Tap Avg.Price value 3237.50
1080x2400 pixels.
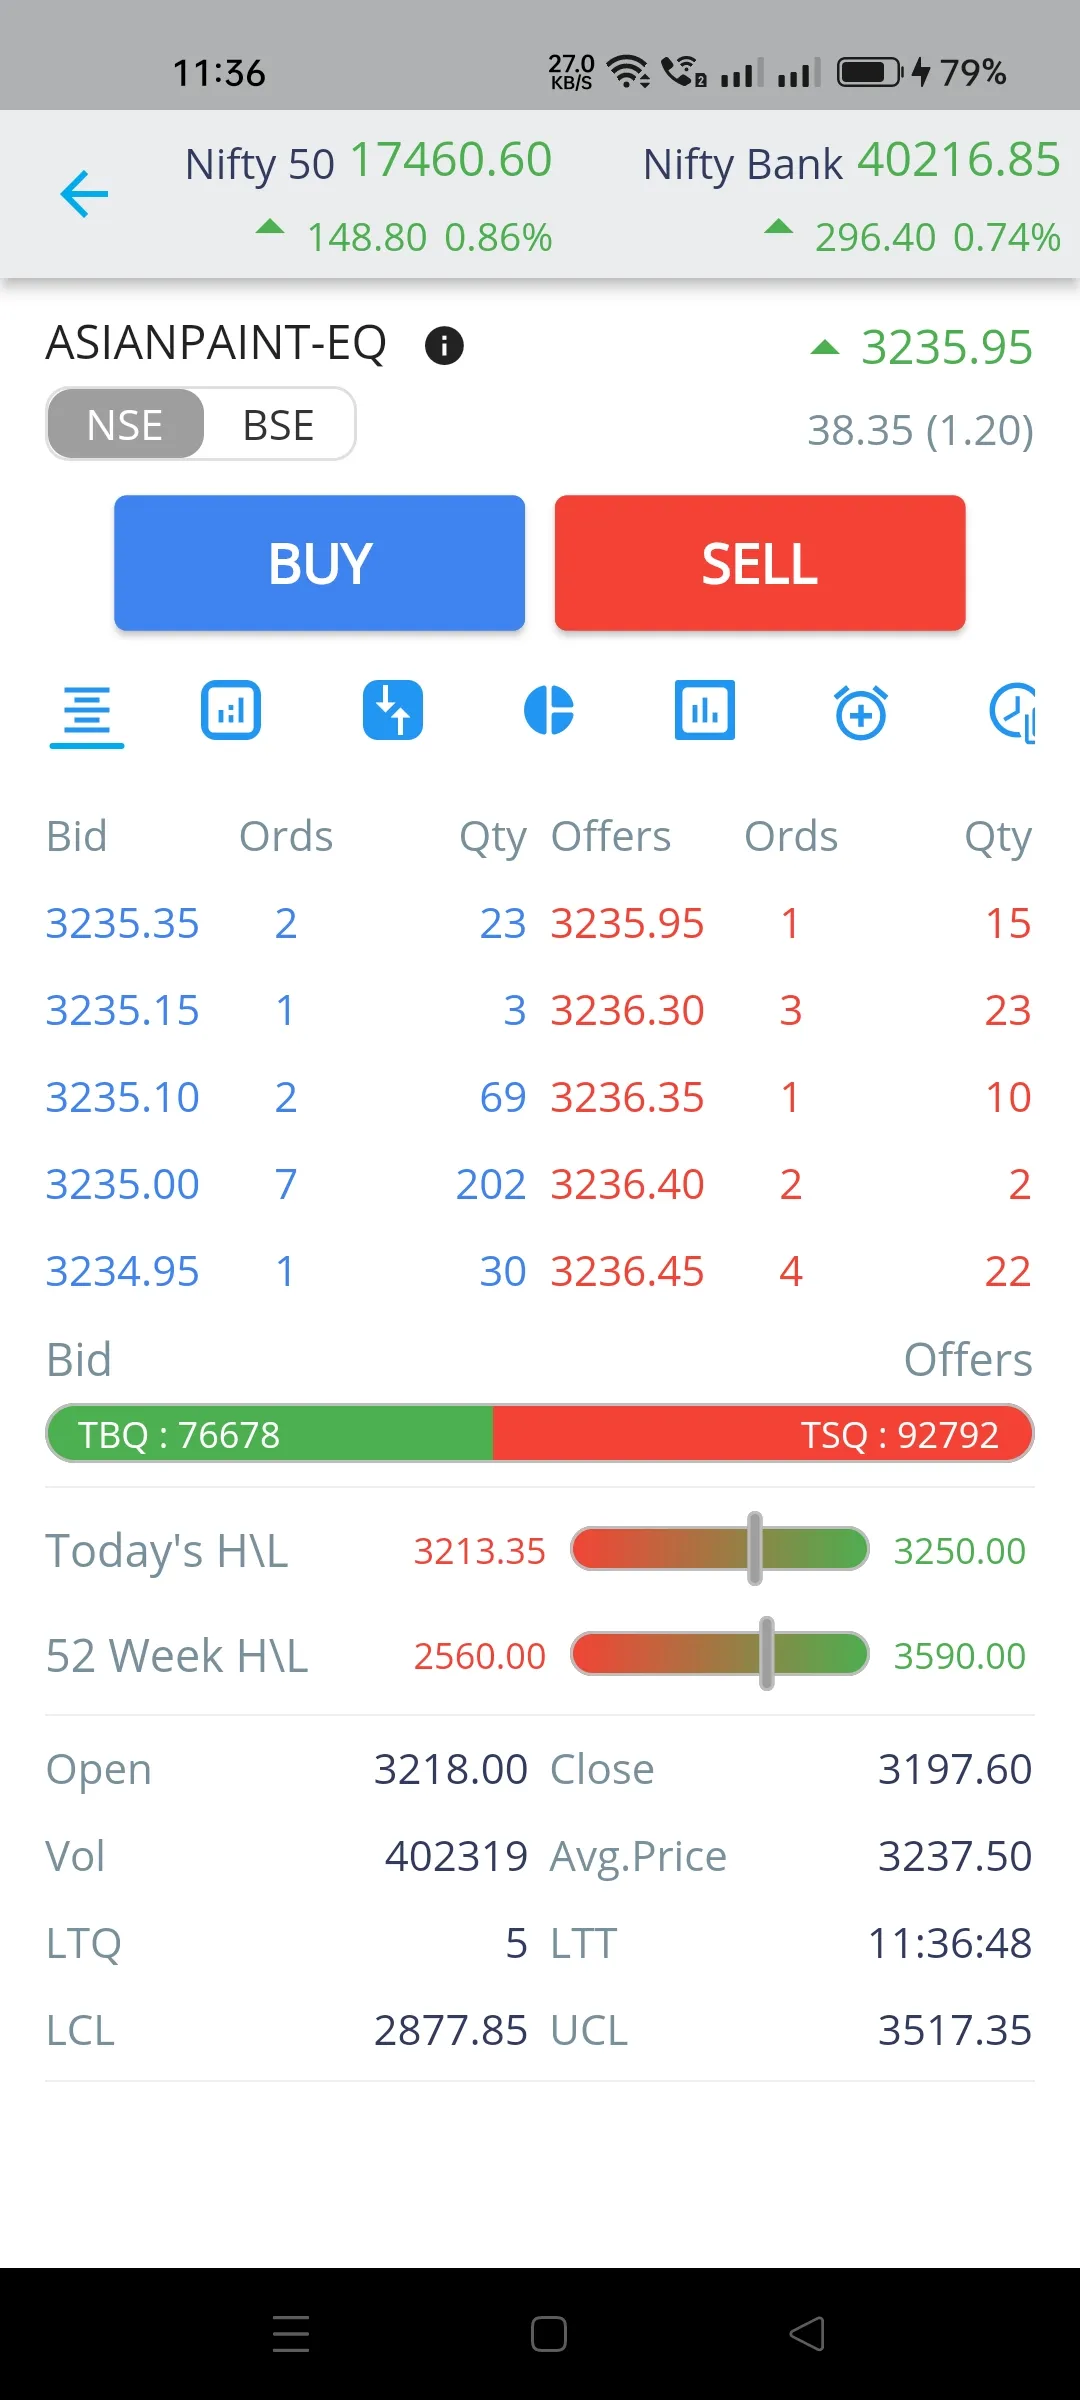pyautogui.click(x=955, y=1856)
